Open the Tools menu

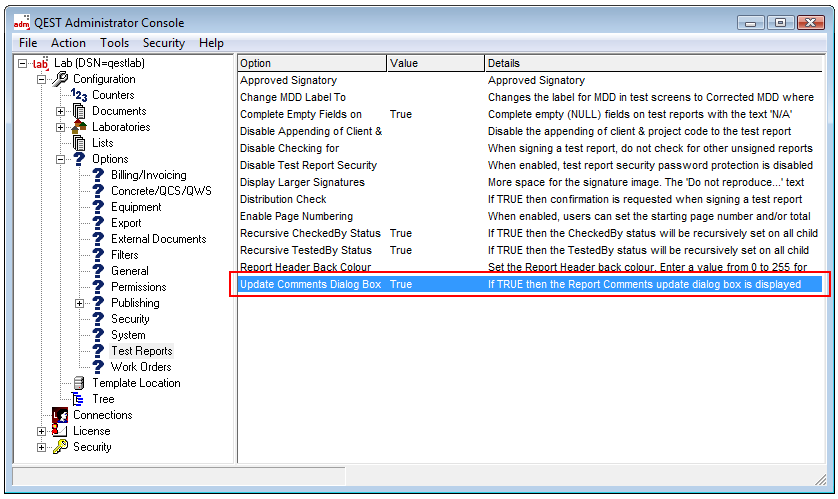click(x=114, y=43)
